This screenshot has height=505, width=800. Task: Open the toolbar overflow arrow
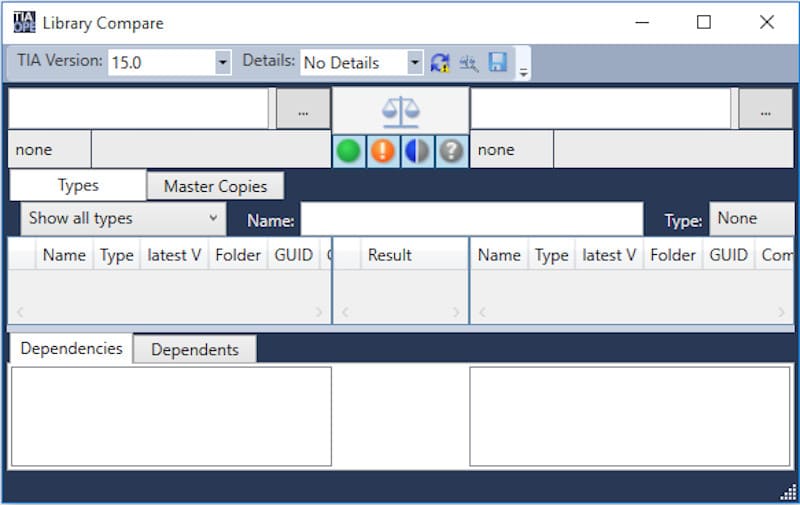click(x=523, y=68)
